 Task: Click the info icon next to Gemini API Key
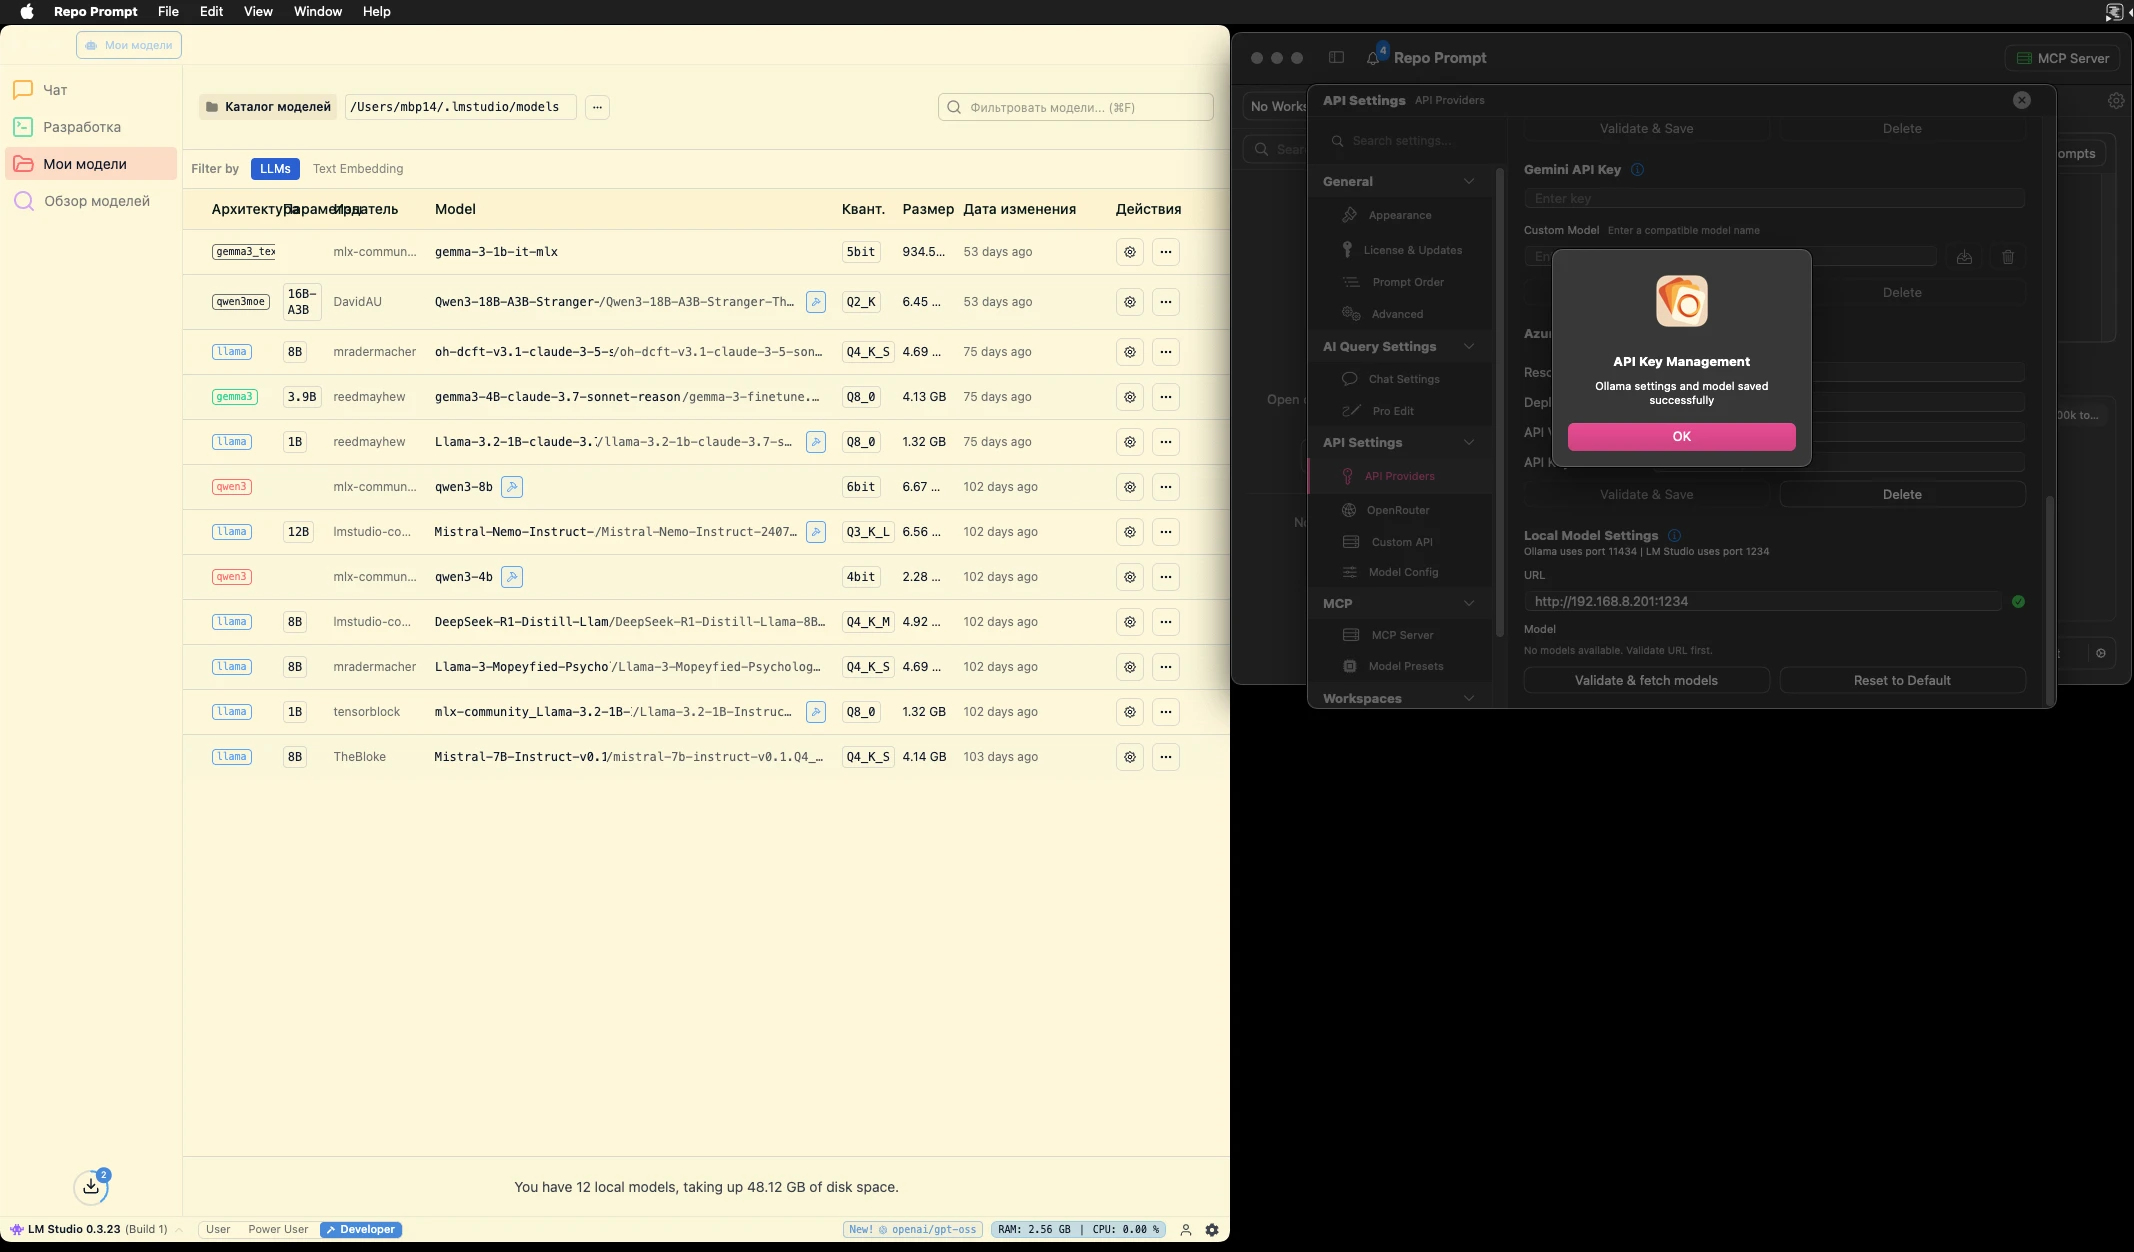click(x=1637, y=170)
